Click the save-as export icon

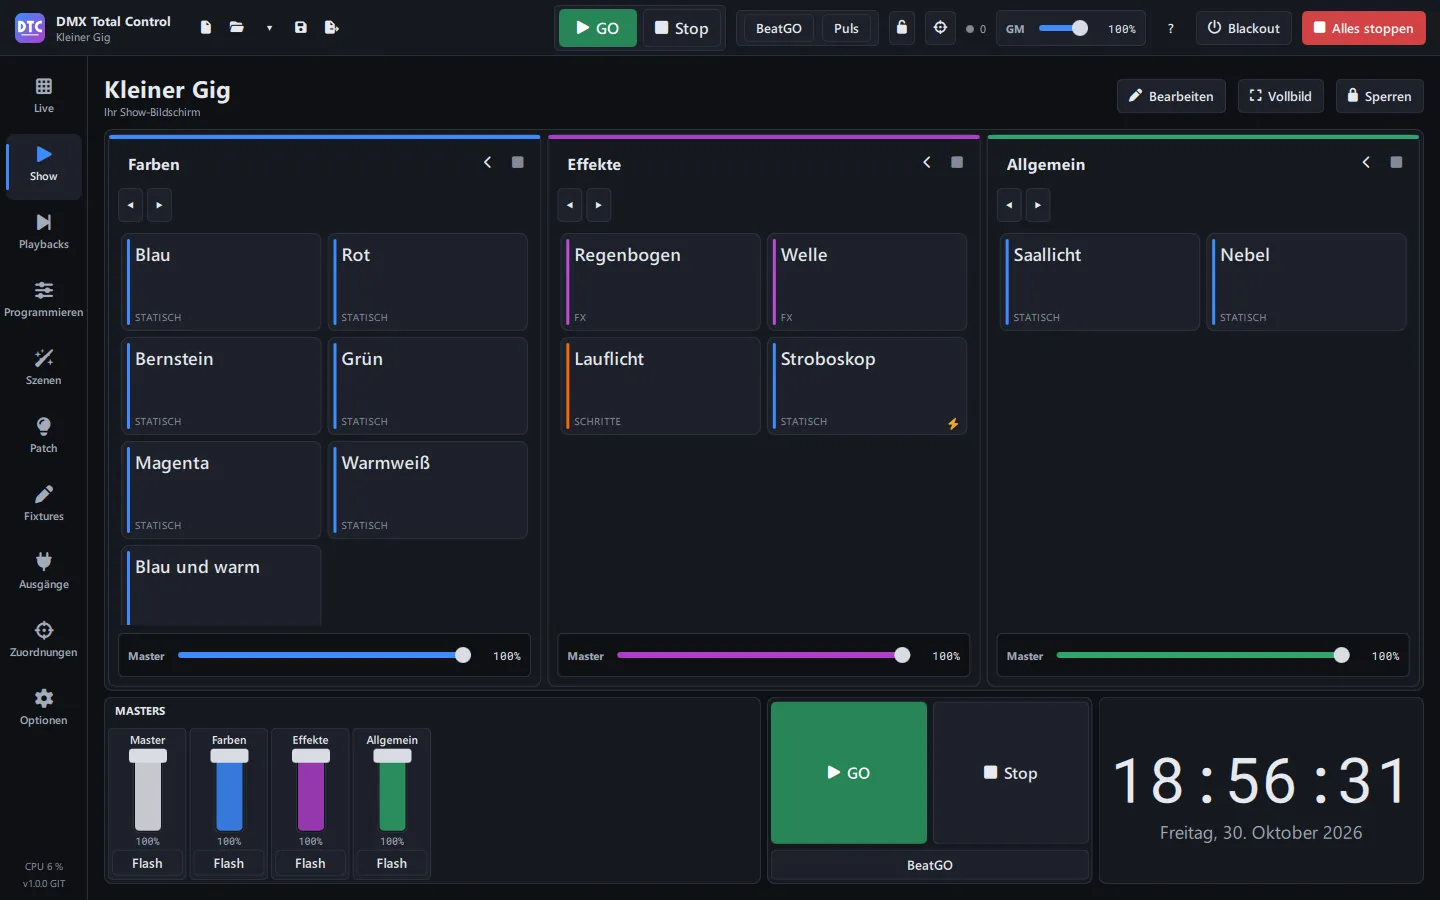click(332, 28)
